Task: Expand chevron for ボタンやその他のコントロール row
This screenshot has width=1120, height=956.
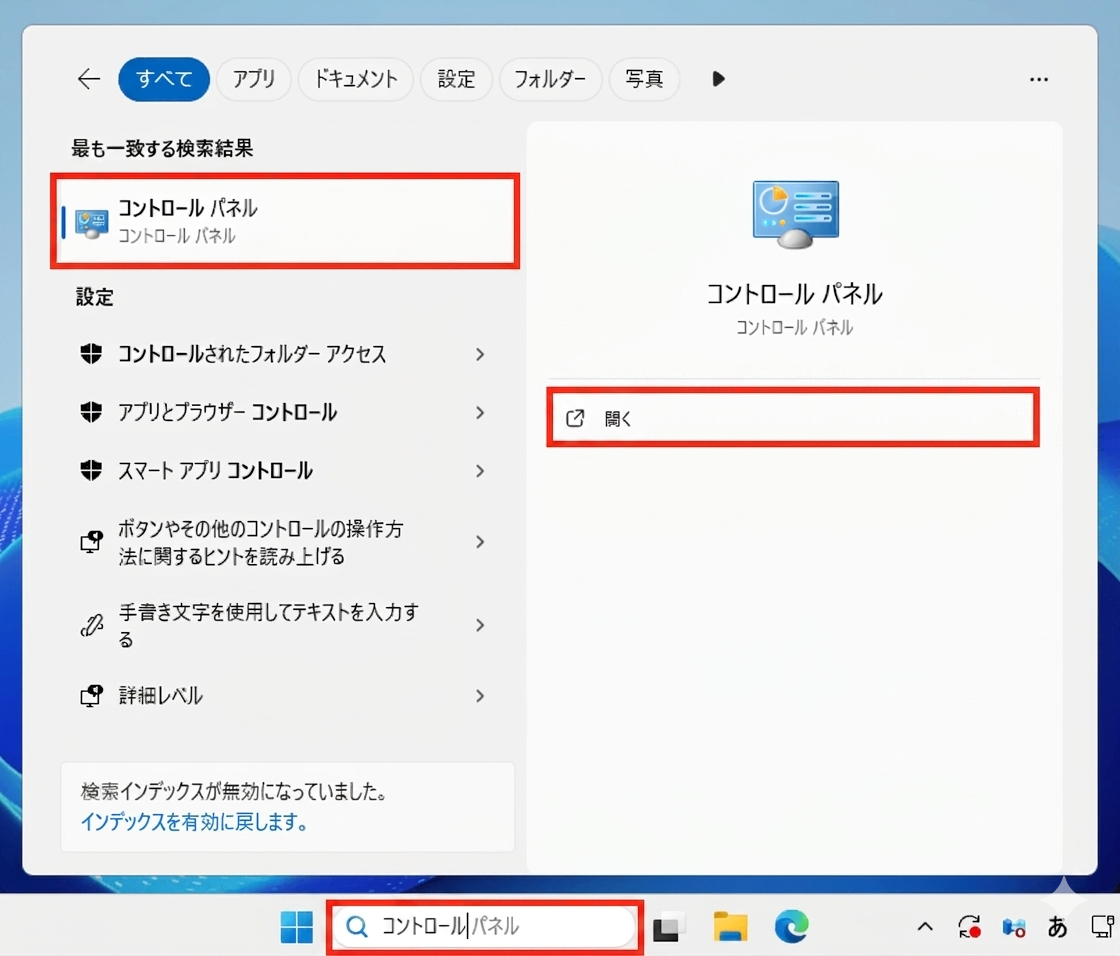Action: coord(480,542)
